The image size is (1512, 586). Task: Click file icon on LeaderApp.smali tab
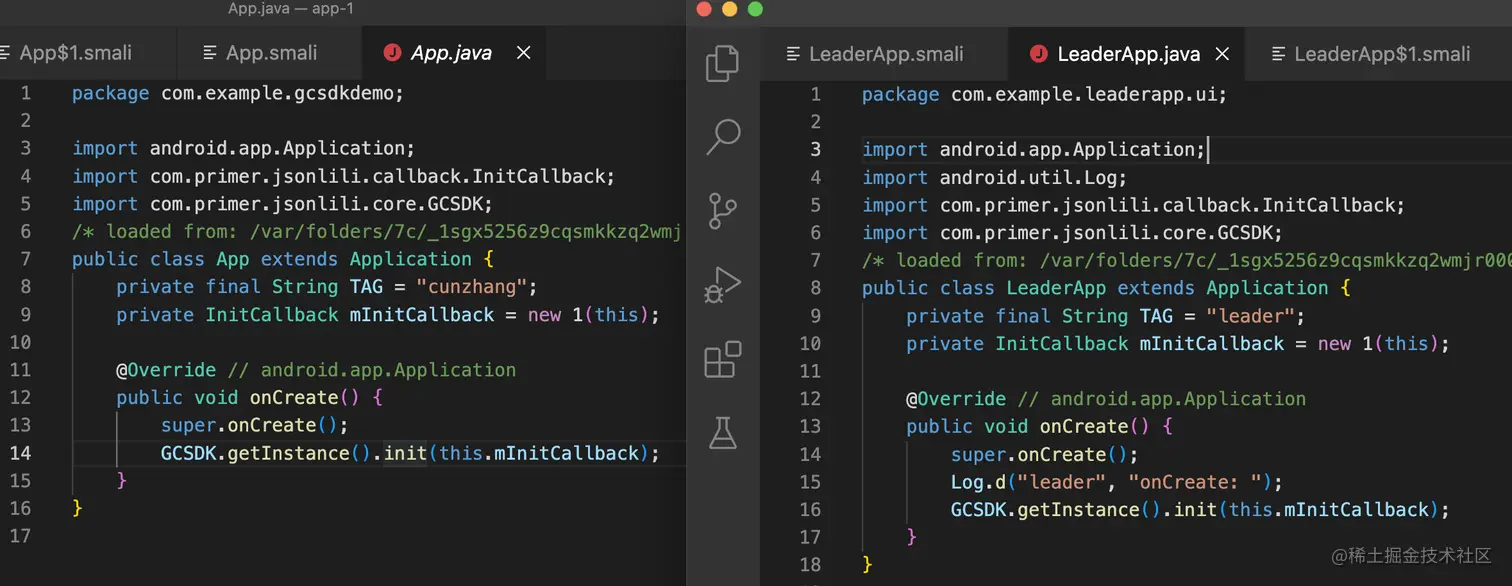click(792, 54)
